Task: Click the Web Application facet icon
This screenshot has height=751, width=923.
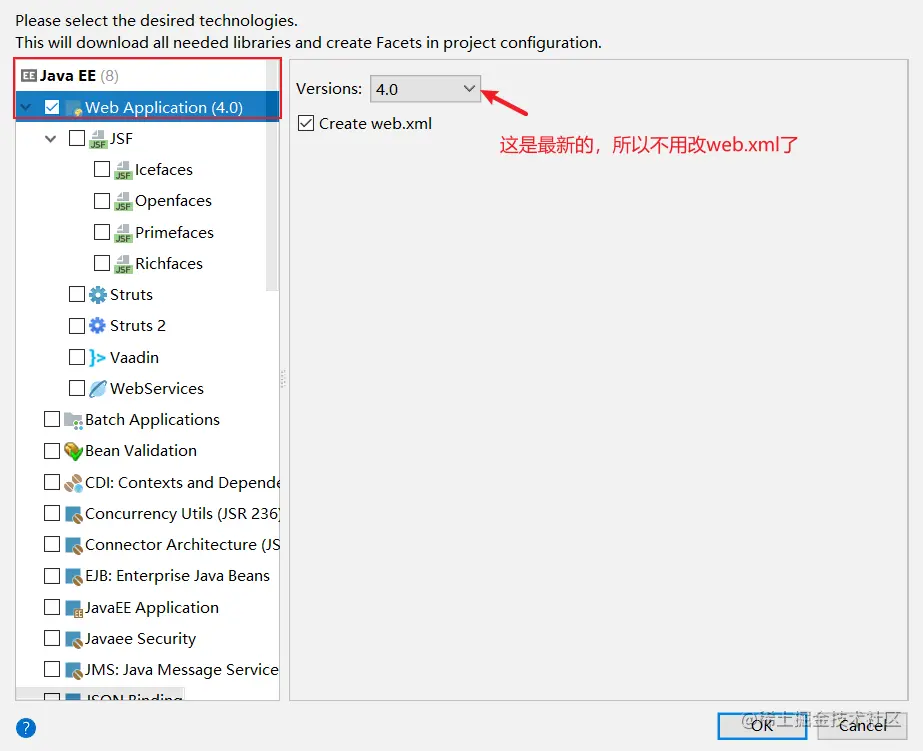Action: coord(74,108)
